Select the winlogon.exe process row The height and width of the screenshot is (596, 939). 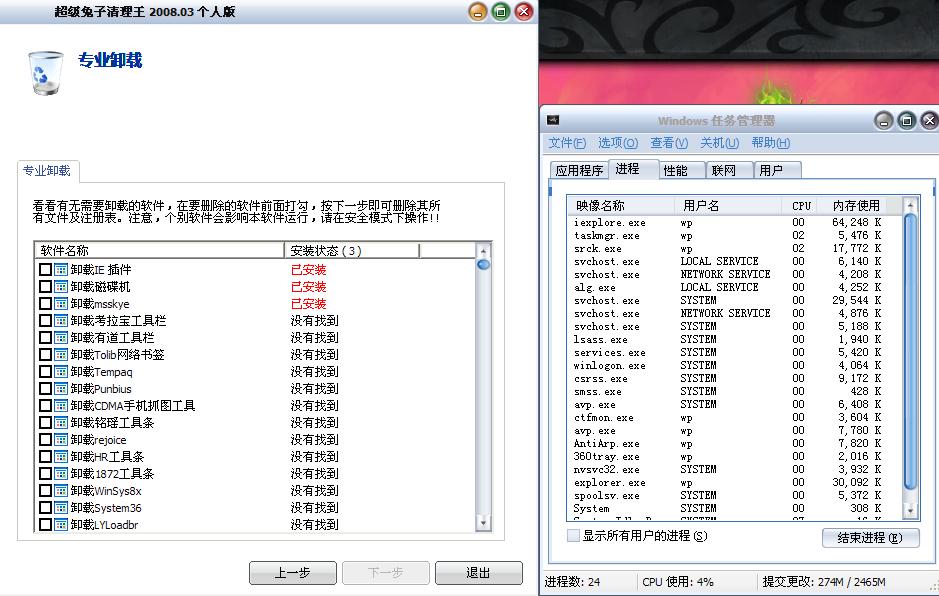[x=734, y=365]
